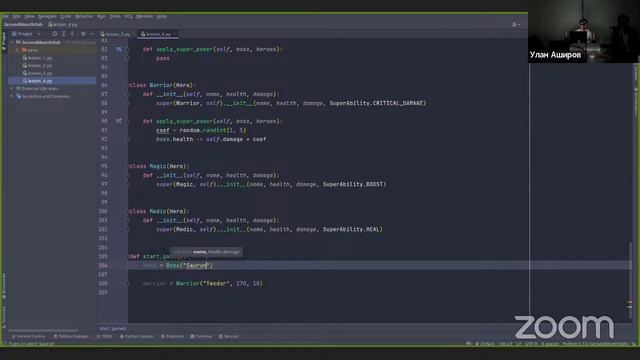Click Collapse All icon in Project panel
This screenshot has width=640, height=360.
pos(73,34)
